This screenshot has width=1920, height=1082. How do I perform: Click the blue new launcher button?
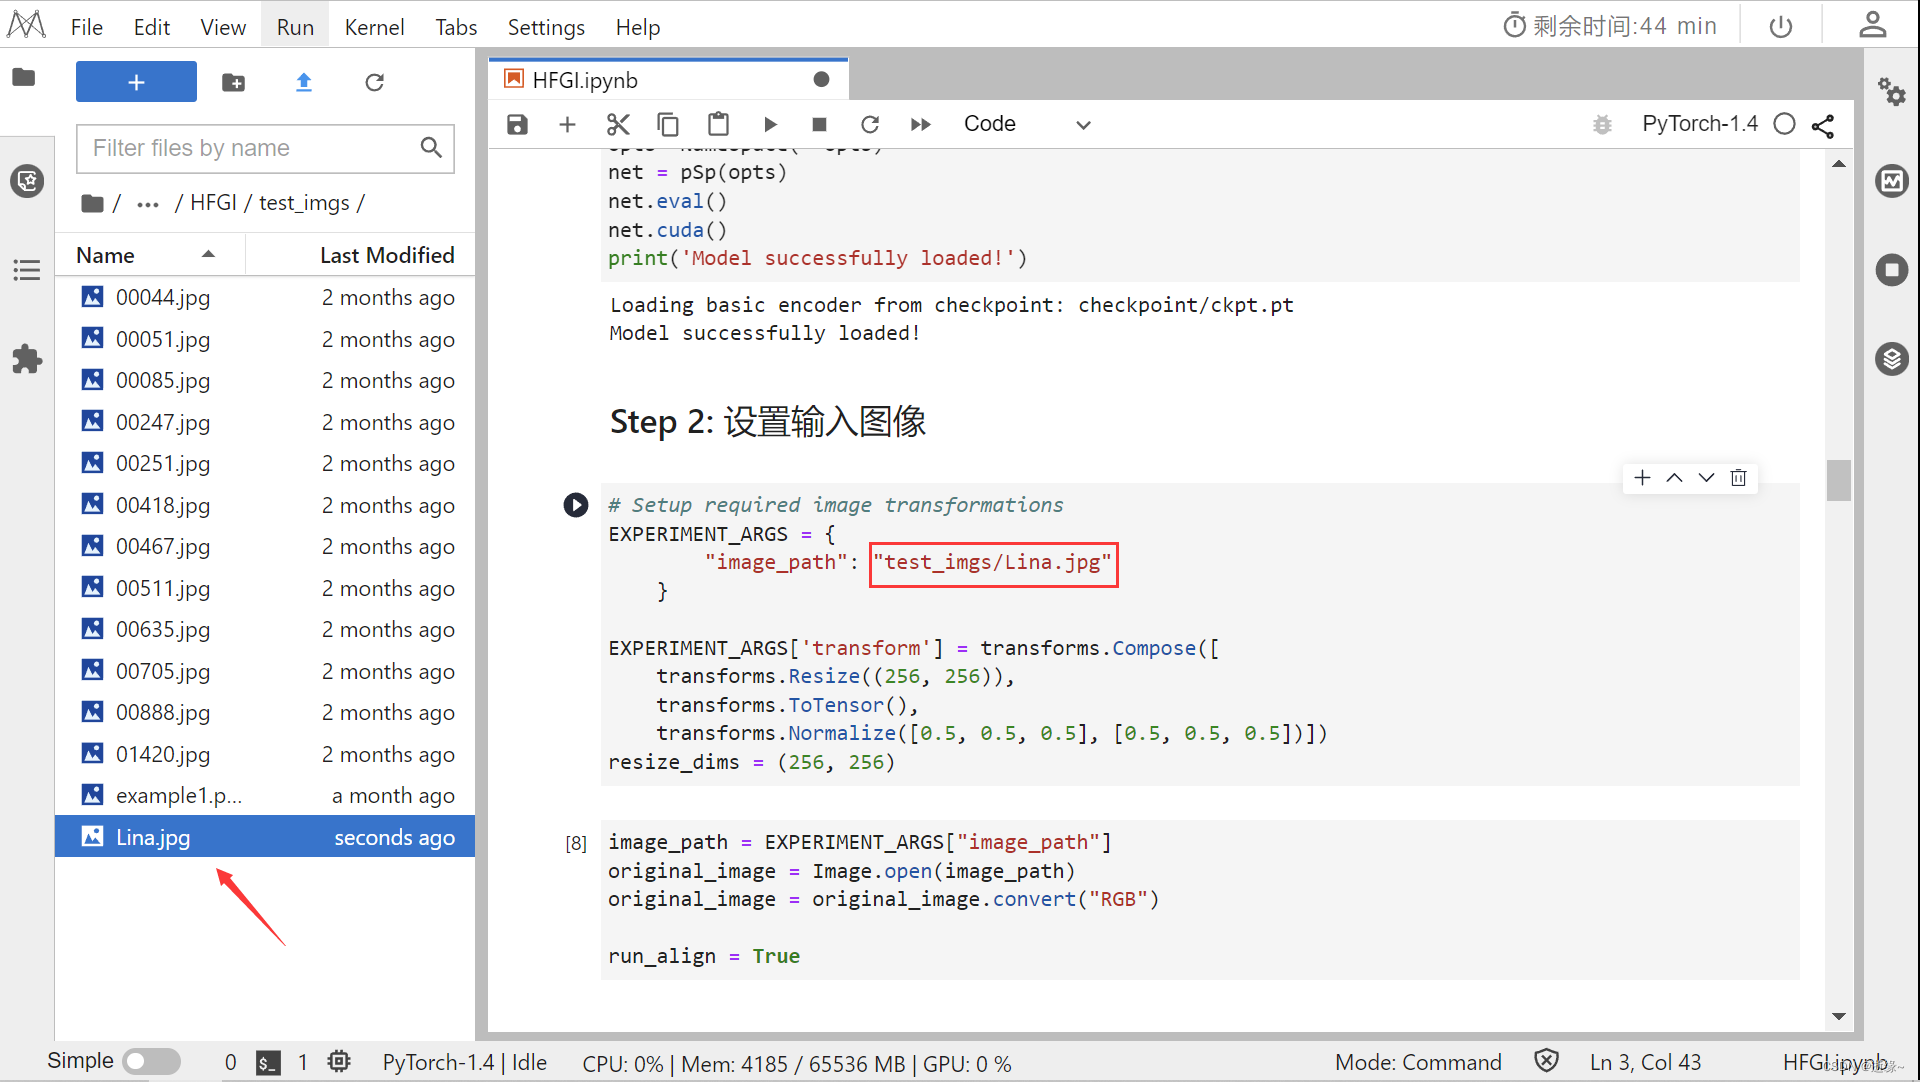point(136,82)
